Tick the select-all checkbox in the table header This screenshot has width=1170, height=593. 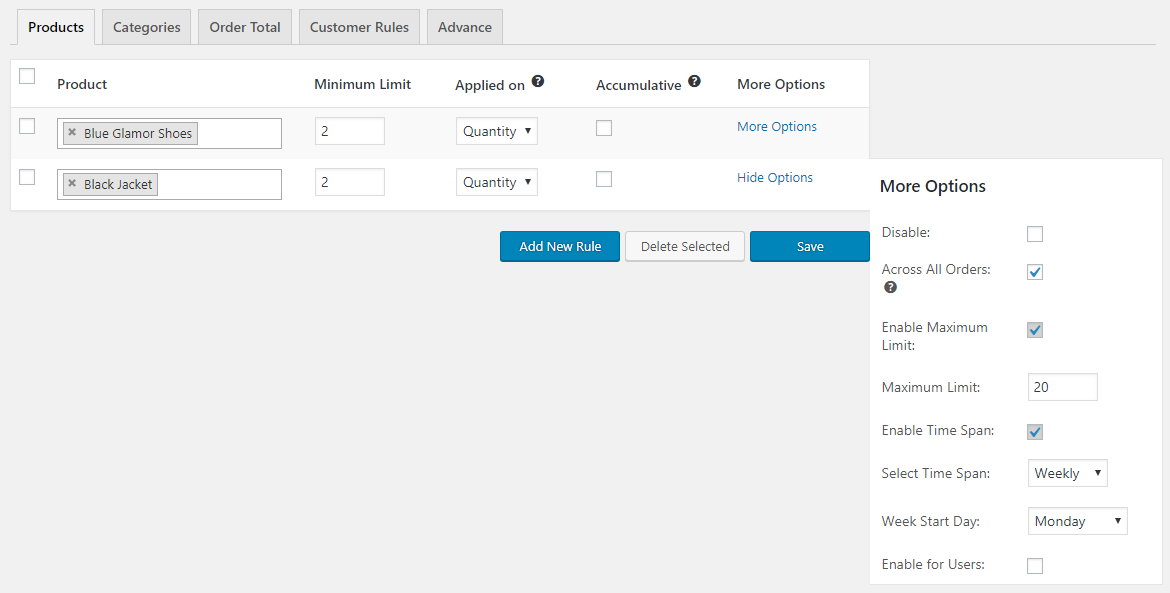click(27, 76)
